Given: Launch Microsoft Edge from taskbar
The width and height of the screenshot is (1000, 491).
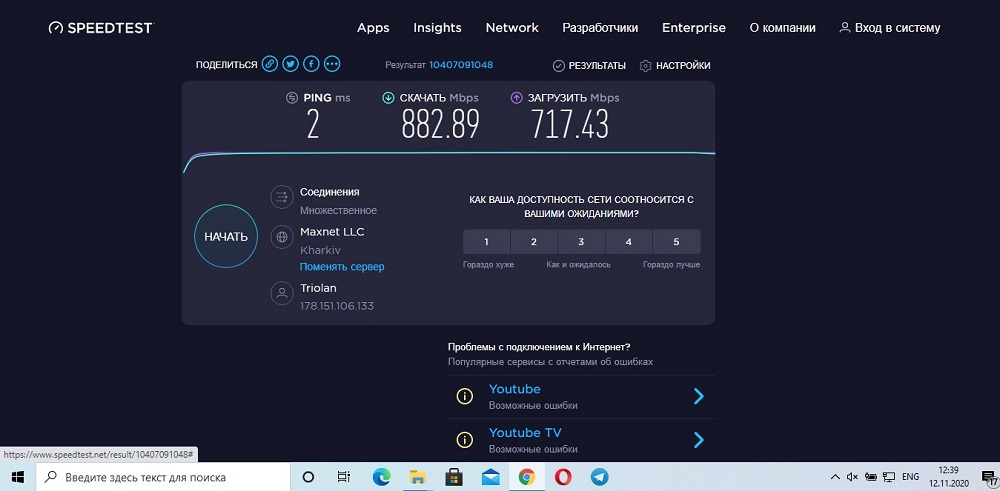Looking at the screenshot, I should click(381, 477).
